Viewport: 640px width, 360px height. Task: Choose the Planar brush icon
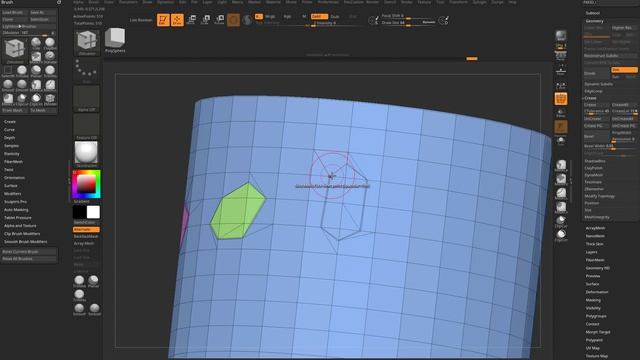pos(36,71)
